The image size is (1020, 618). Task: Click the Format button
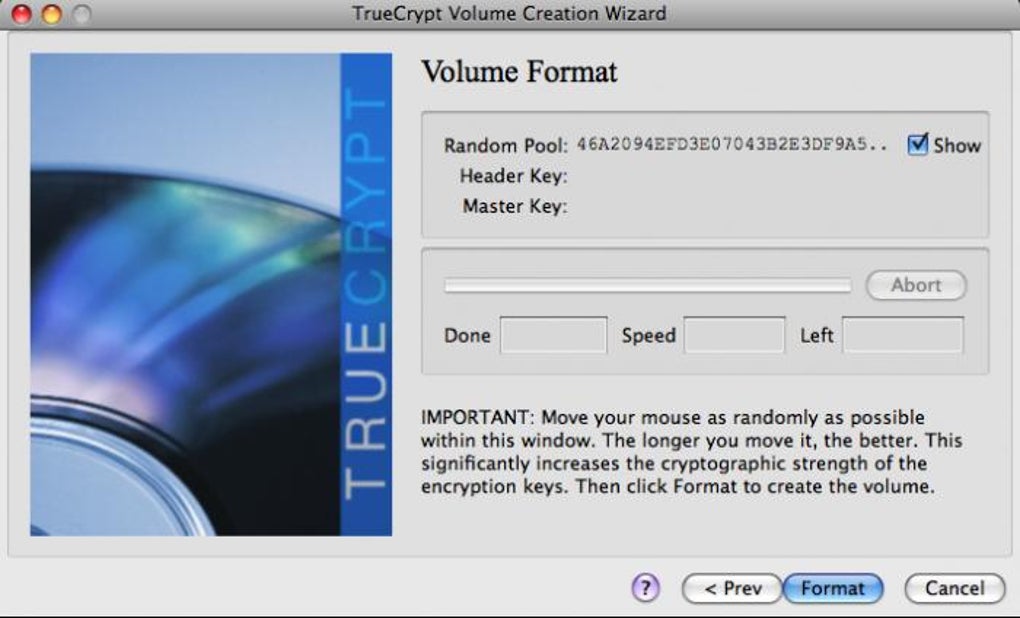point(833,589)
